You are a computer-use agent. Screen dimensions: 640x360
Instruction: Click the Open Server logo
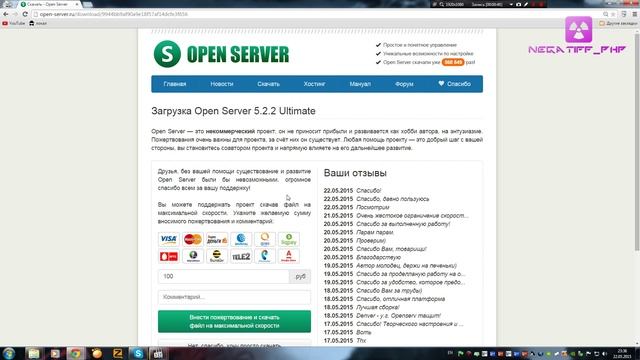click(221, 54)
